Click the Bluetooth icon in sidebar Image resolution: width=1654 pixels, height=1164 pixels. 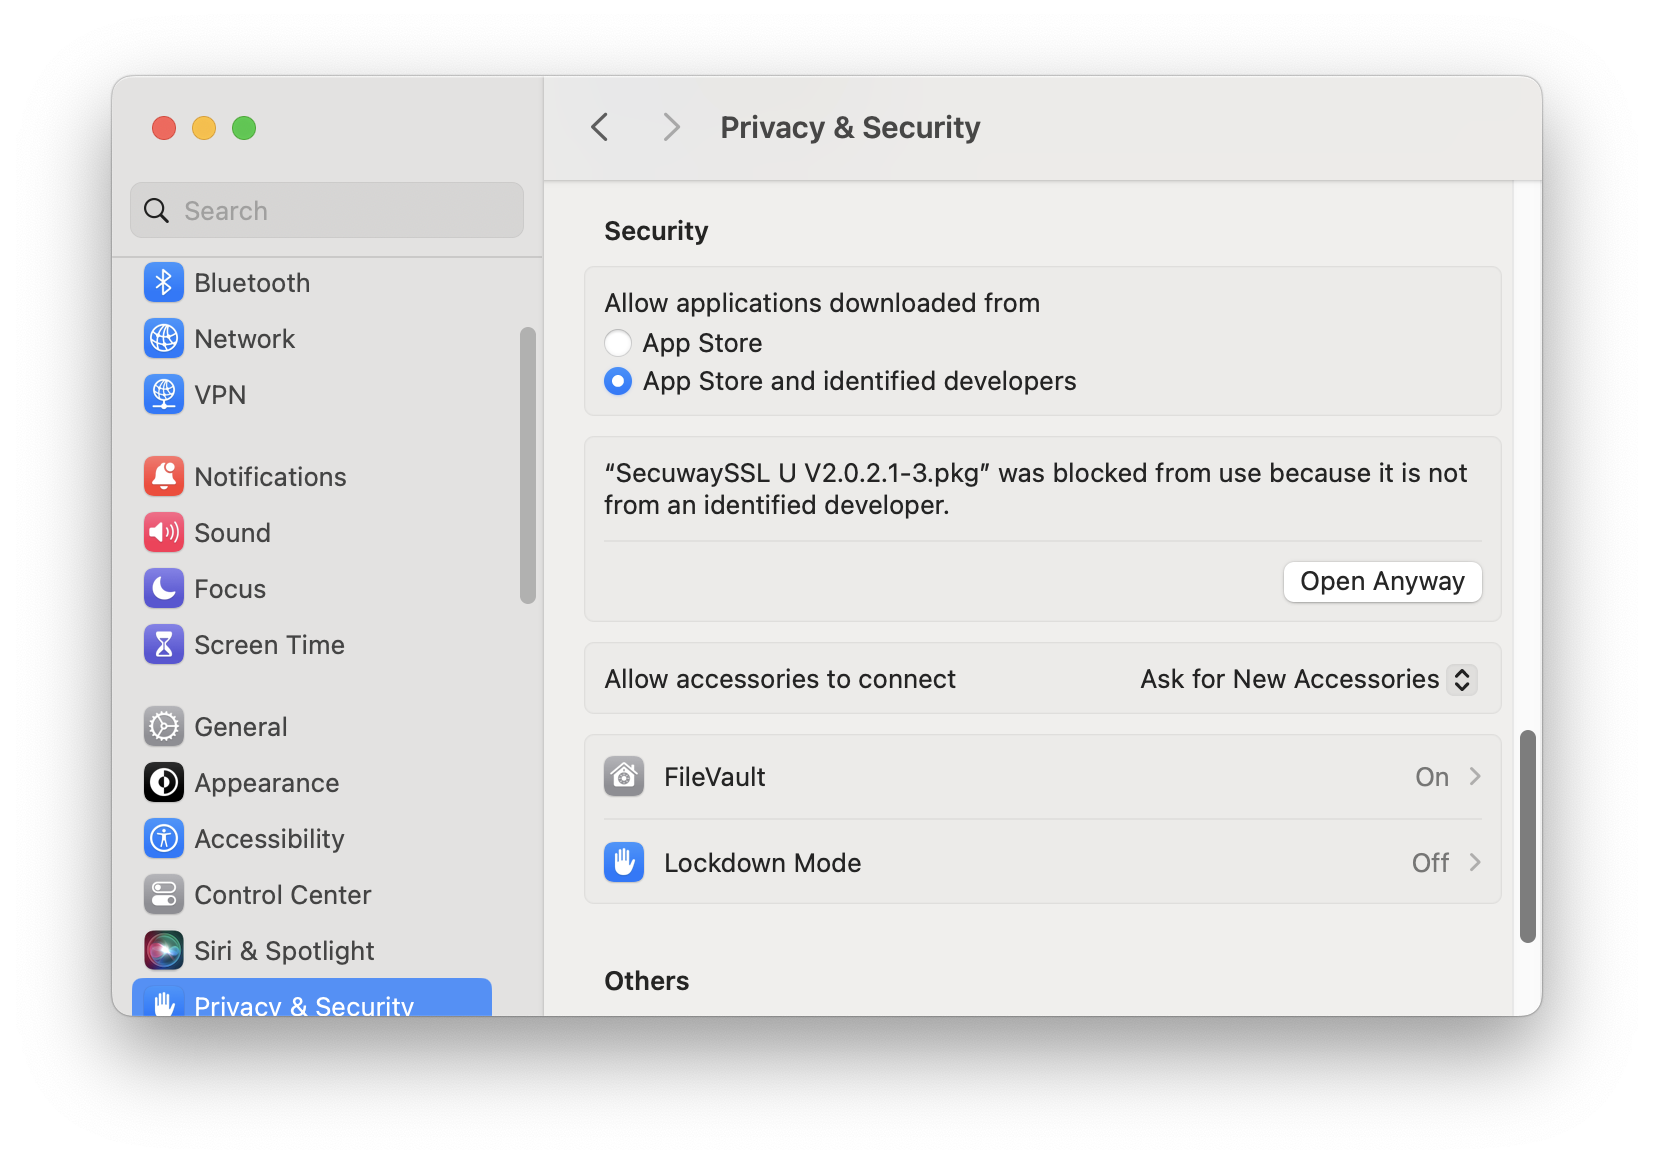164,283
